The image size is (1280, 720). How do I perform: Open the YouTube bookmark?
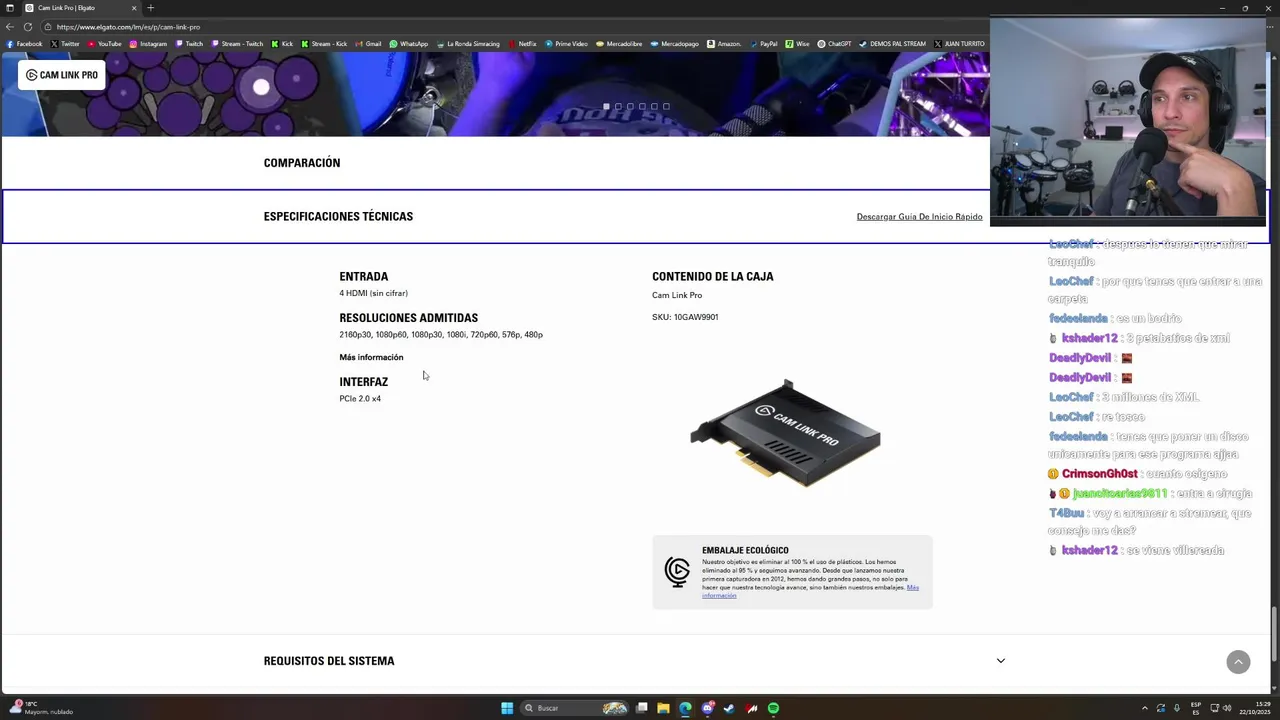pos(104,44)
